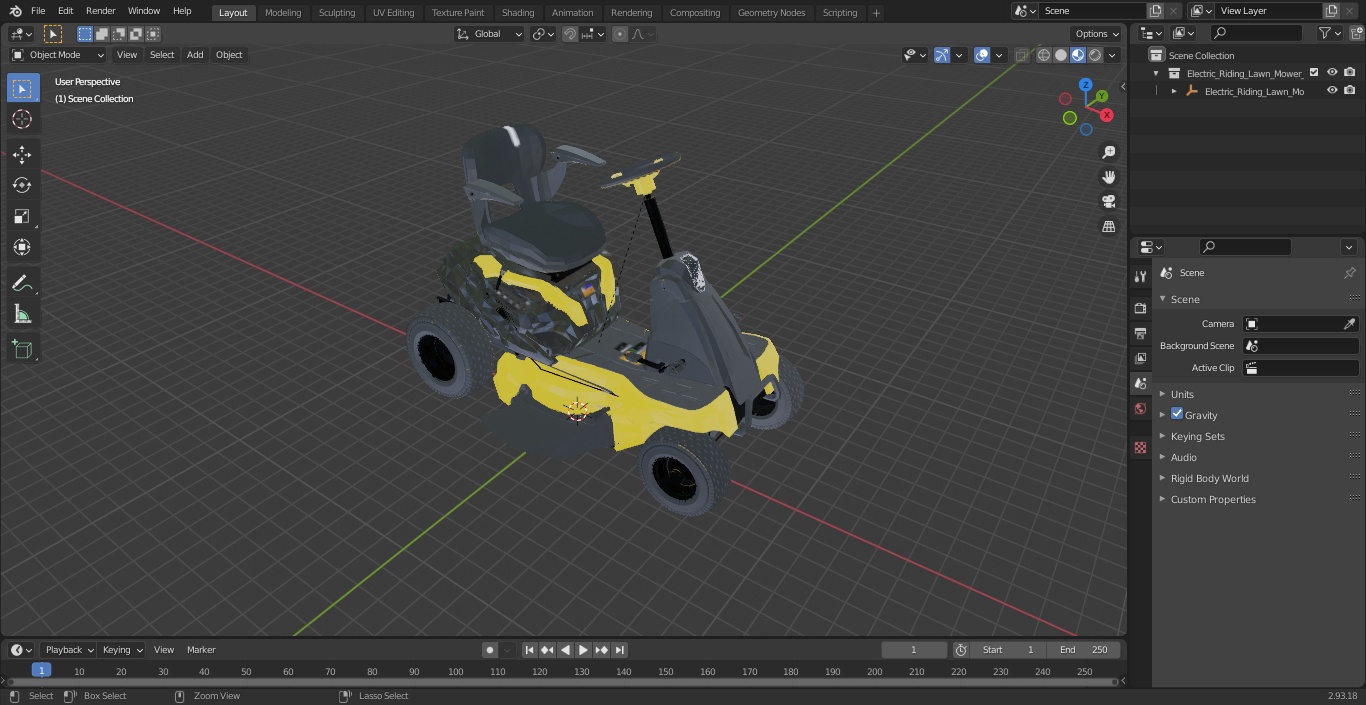This screenshot has height=705, width=1366.
Task: Disable rendering of Electric_Riding_Lawn_Mower collection
Action: click(1350, 73)
